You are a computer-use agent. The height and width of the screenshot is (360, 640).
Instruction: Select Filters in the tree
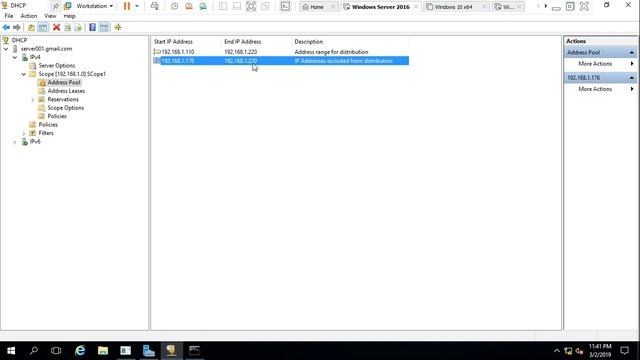pos(46,133)
